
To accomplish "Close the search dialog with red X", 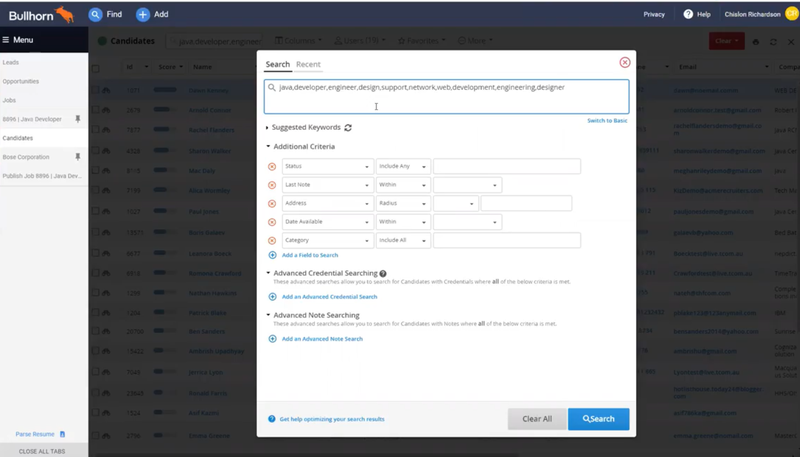I will pos(624,62).
